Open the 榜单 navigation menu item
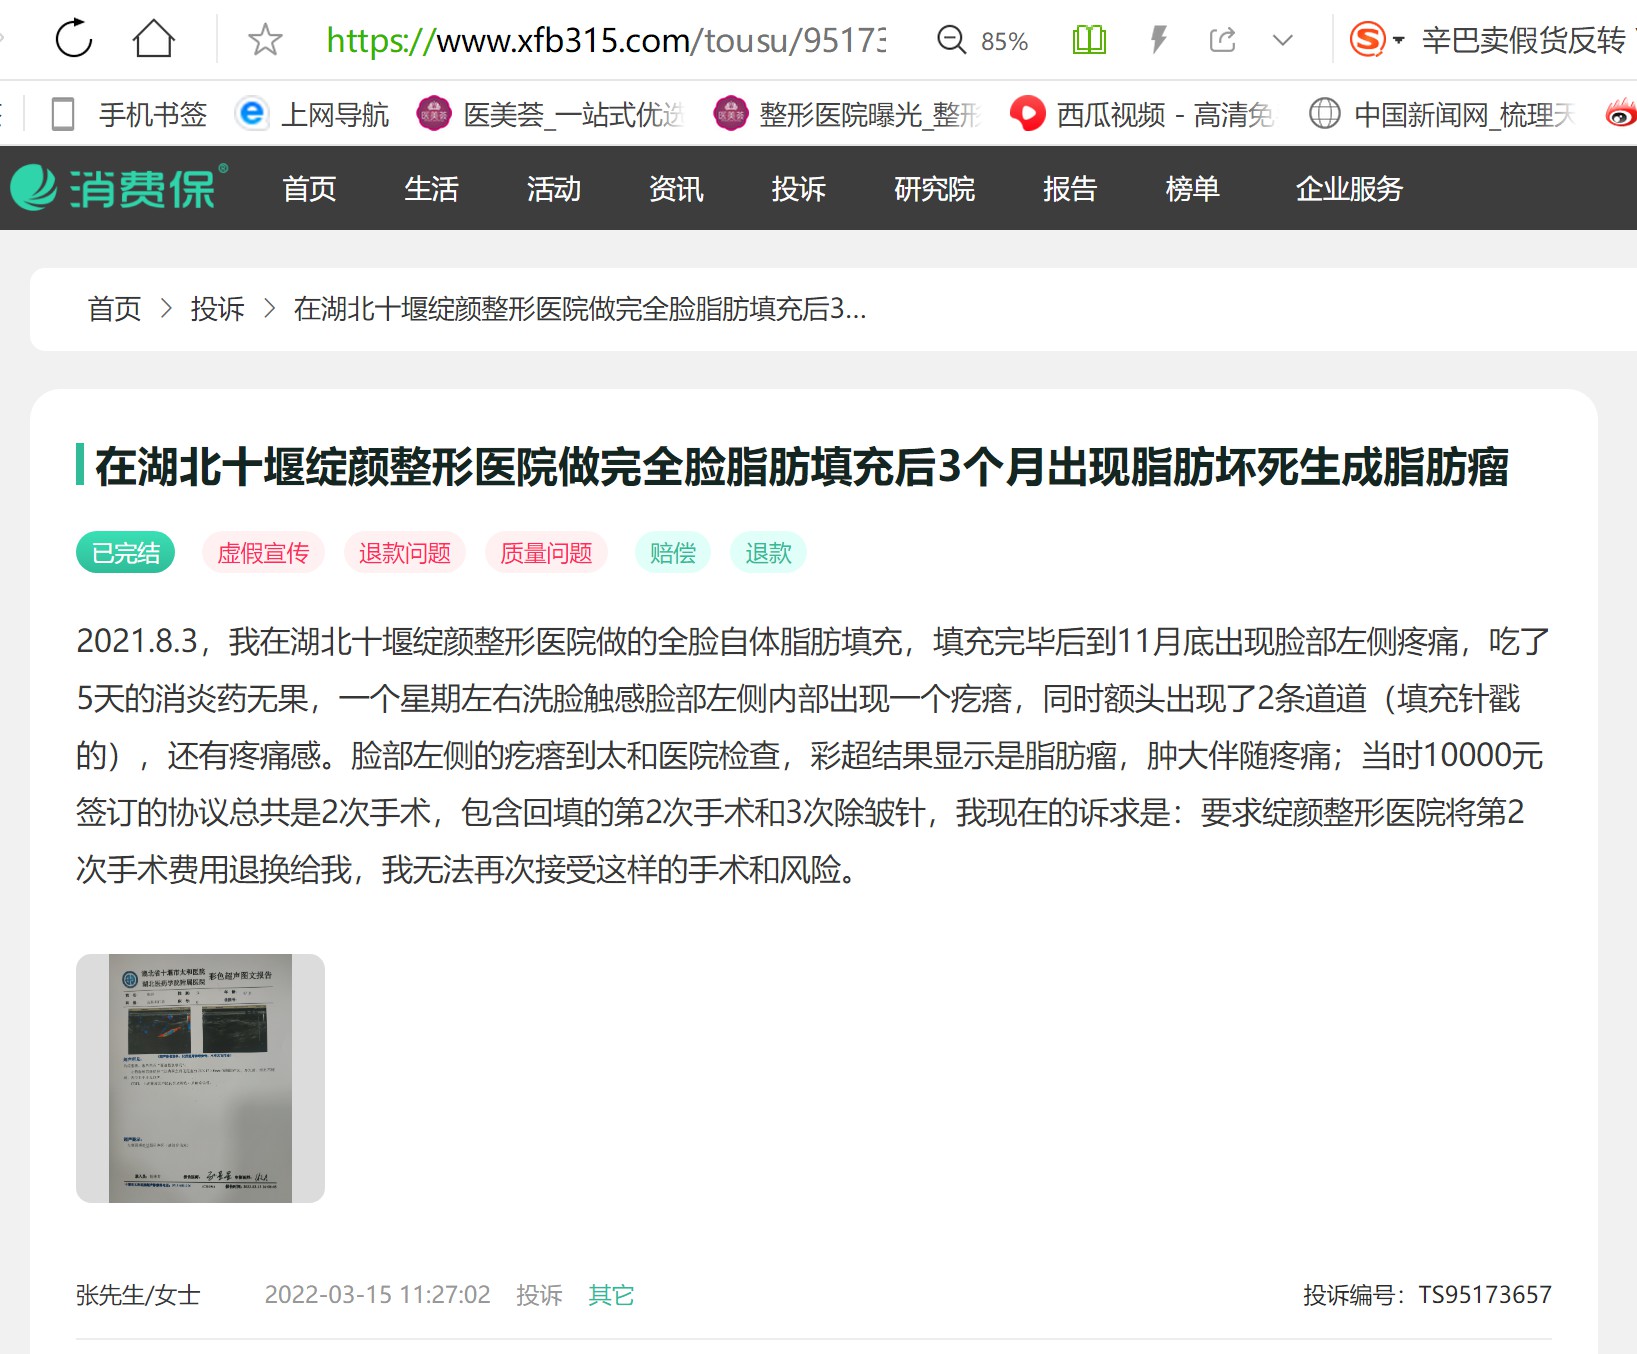The width and height of the screenshot is (1637, 1354). pyautogui.click(x=1192, y=189)
